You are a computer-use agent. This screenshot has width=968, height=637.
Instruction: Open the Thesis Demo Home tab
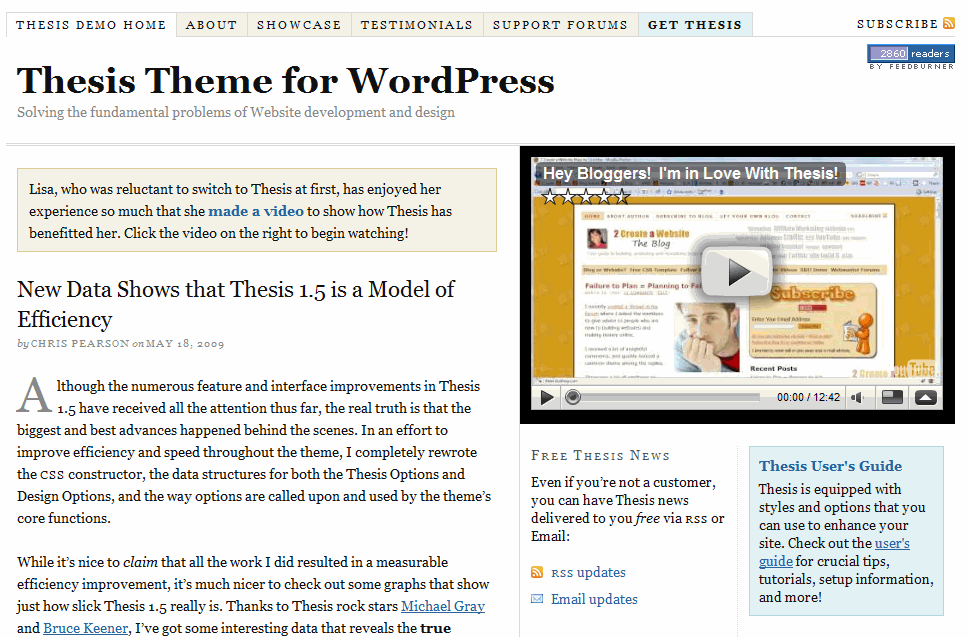click(x=91, y=25)
